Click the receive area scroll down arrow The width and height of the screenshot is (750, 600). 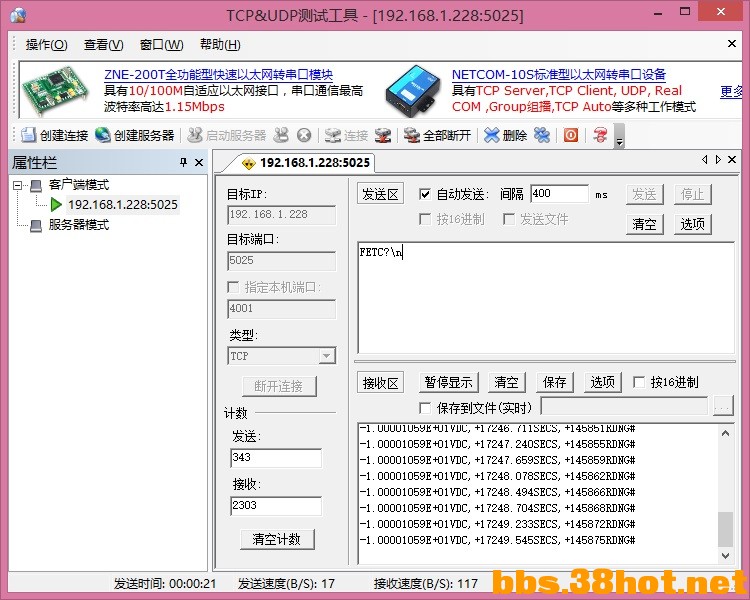point(726,556)
